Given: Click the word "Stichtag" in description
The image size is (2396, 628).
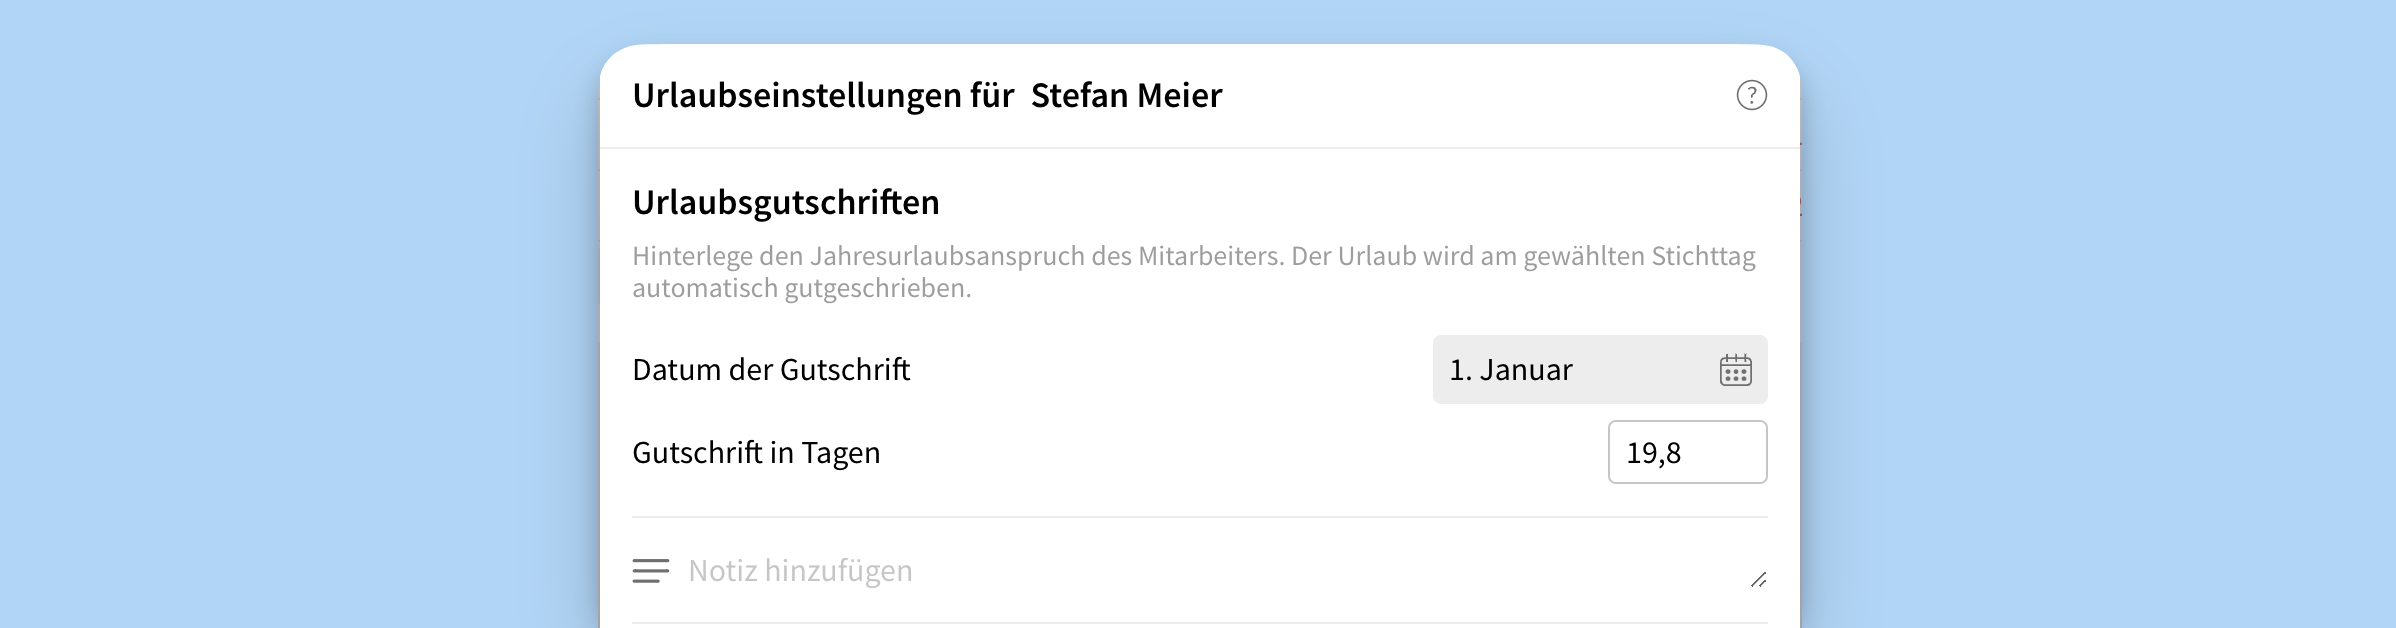Looking at the screenshot, I should pos(1703,256).
